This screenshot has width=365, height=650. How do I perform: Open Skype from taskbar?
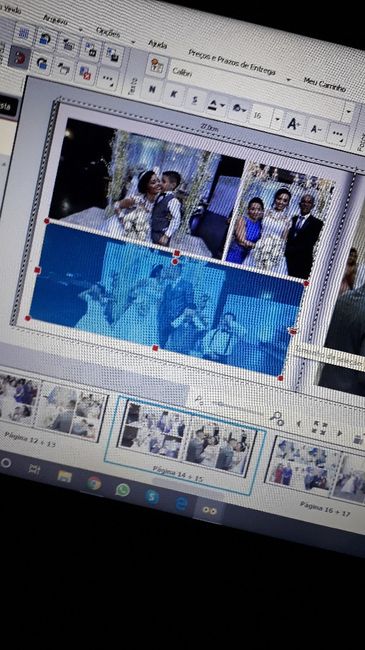pyautogui.click(x=152, y=497)
